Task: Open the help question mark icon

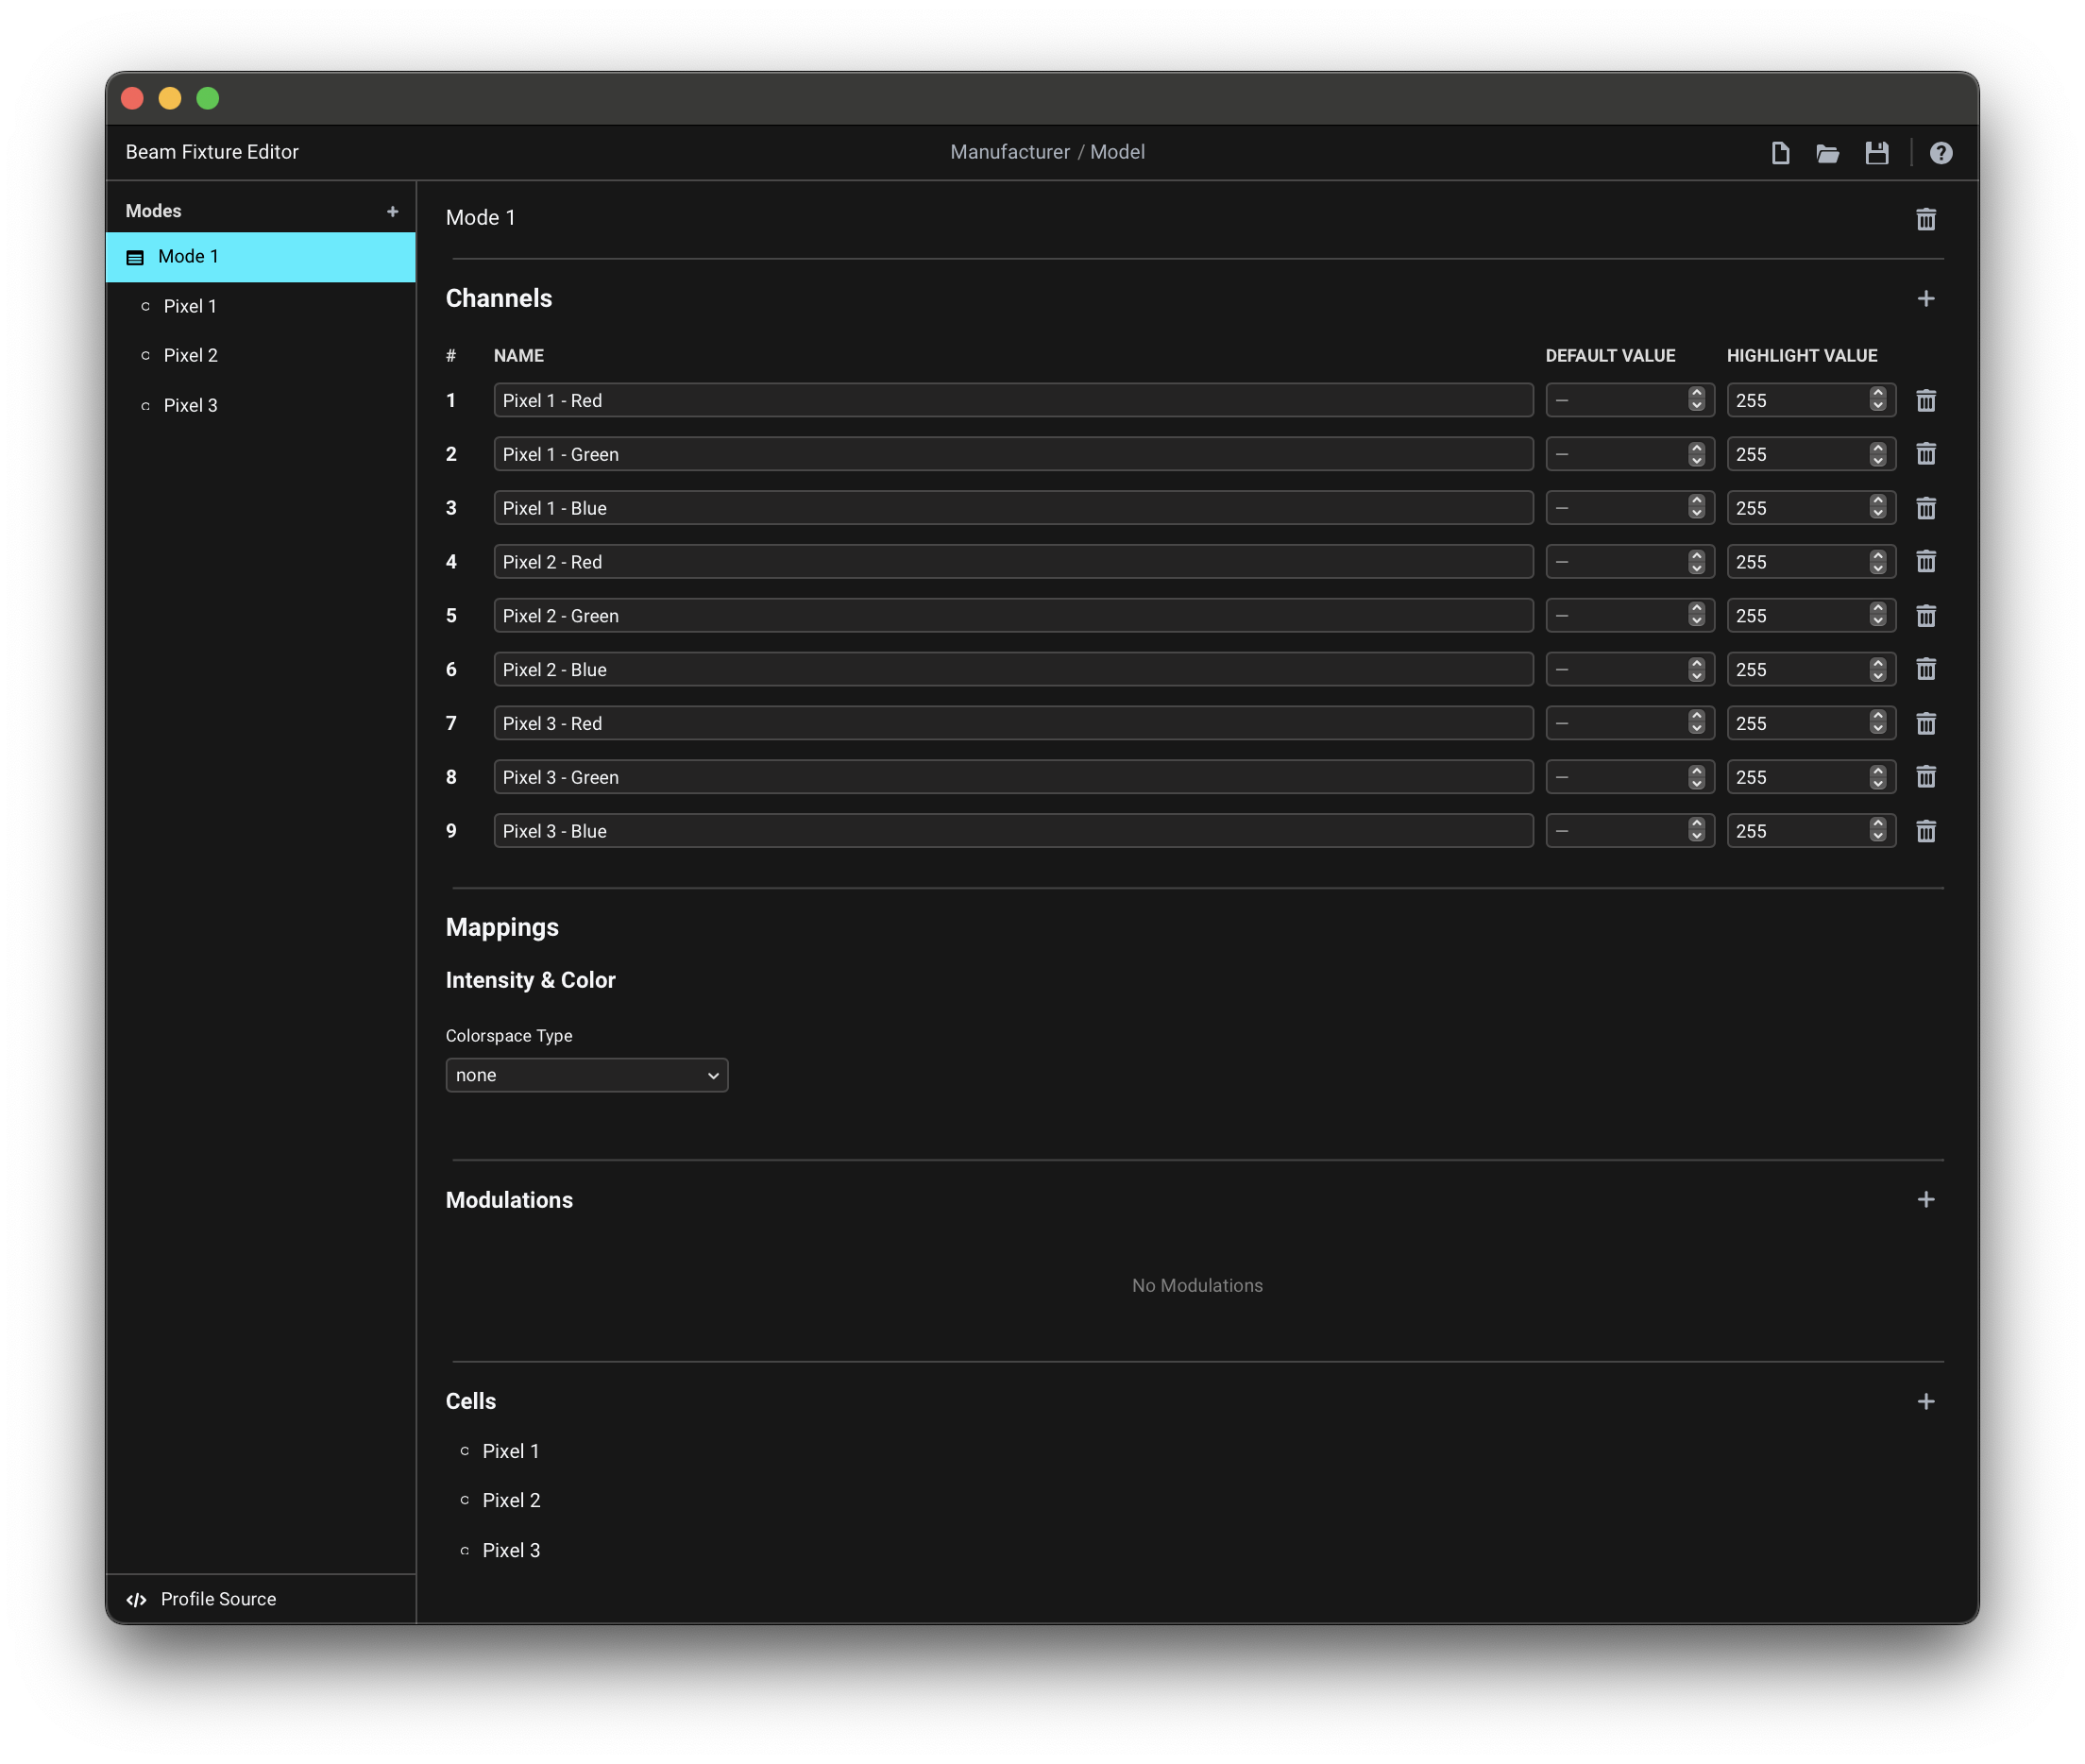Action: click(1941, 153)
